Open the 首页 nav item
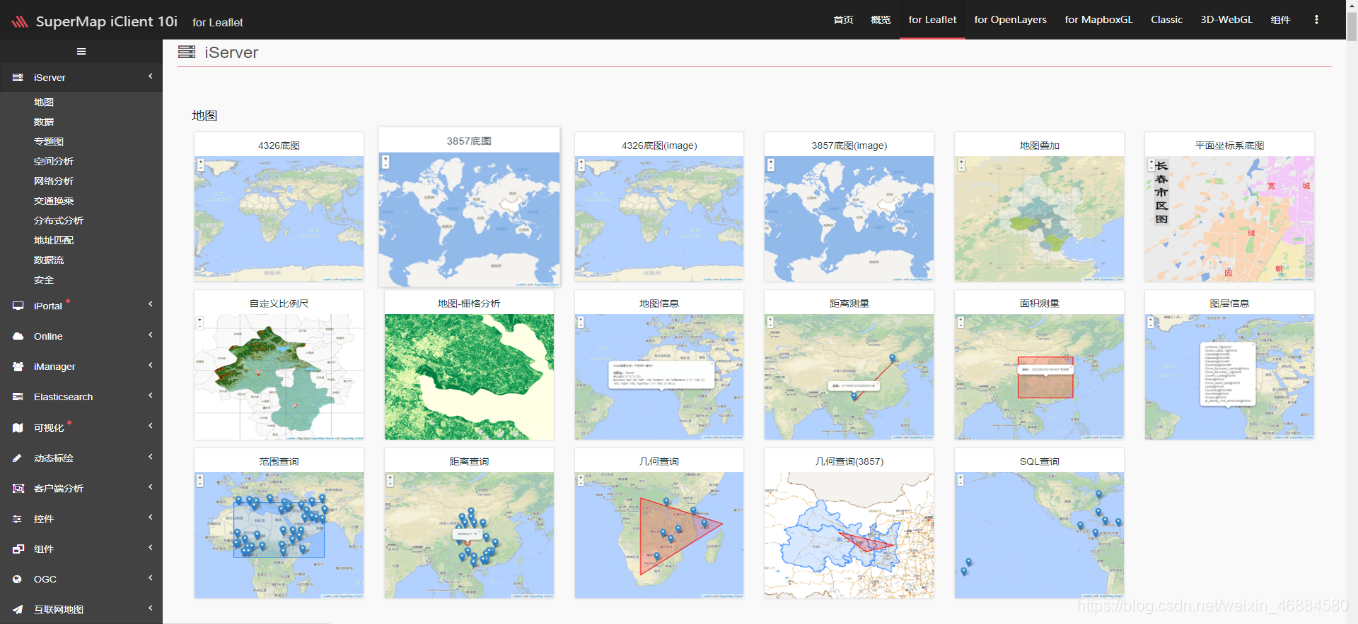This screenshot has height=624, width=1358. (x=843, y=20)
